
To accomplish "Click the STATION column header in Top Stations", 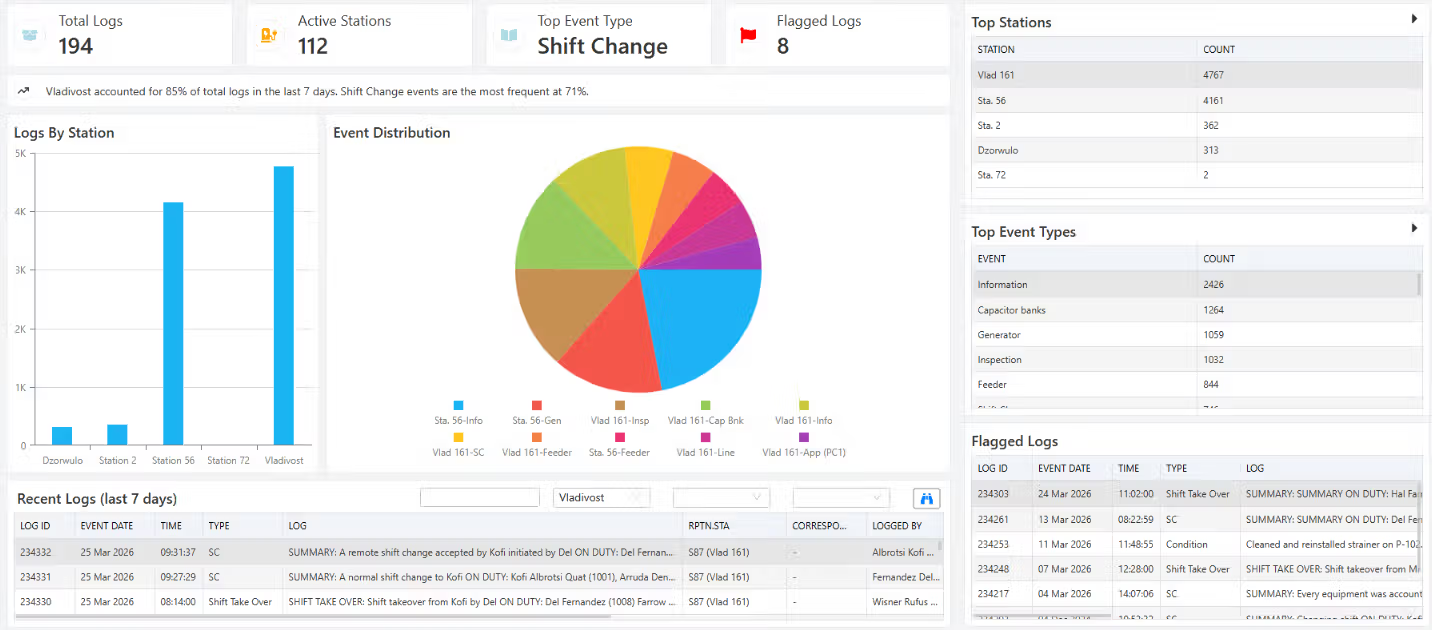I will 1084,49.
